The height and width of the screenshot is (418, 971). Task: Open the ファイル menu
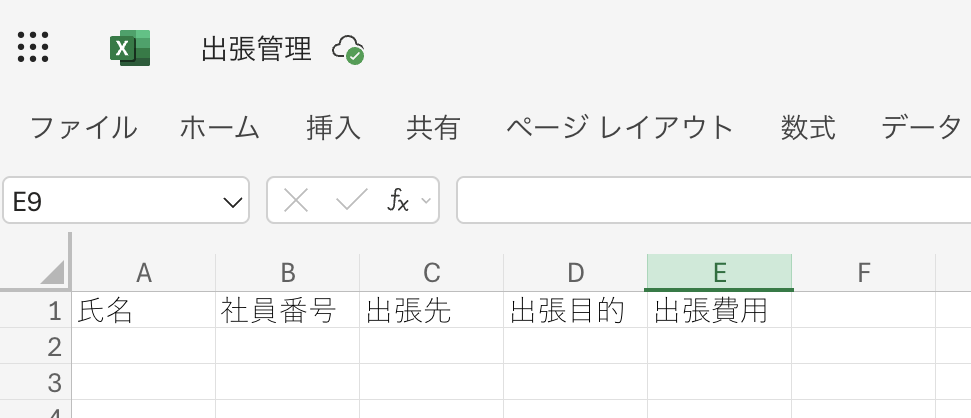[x=84, y=127]
